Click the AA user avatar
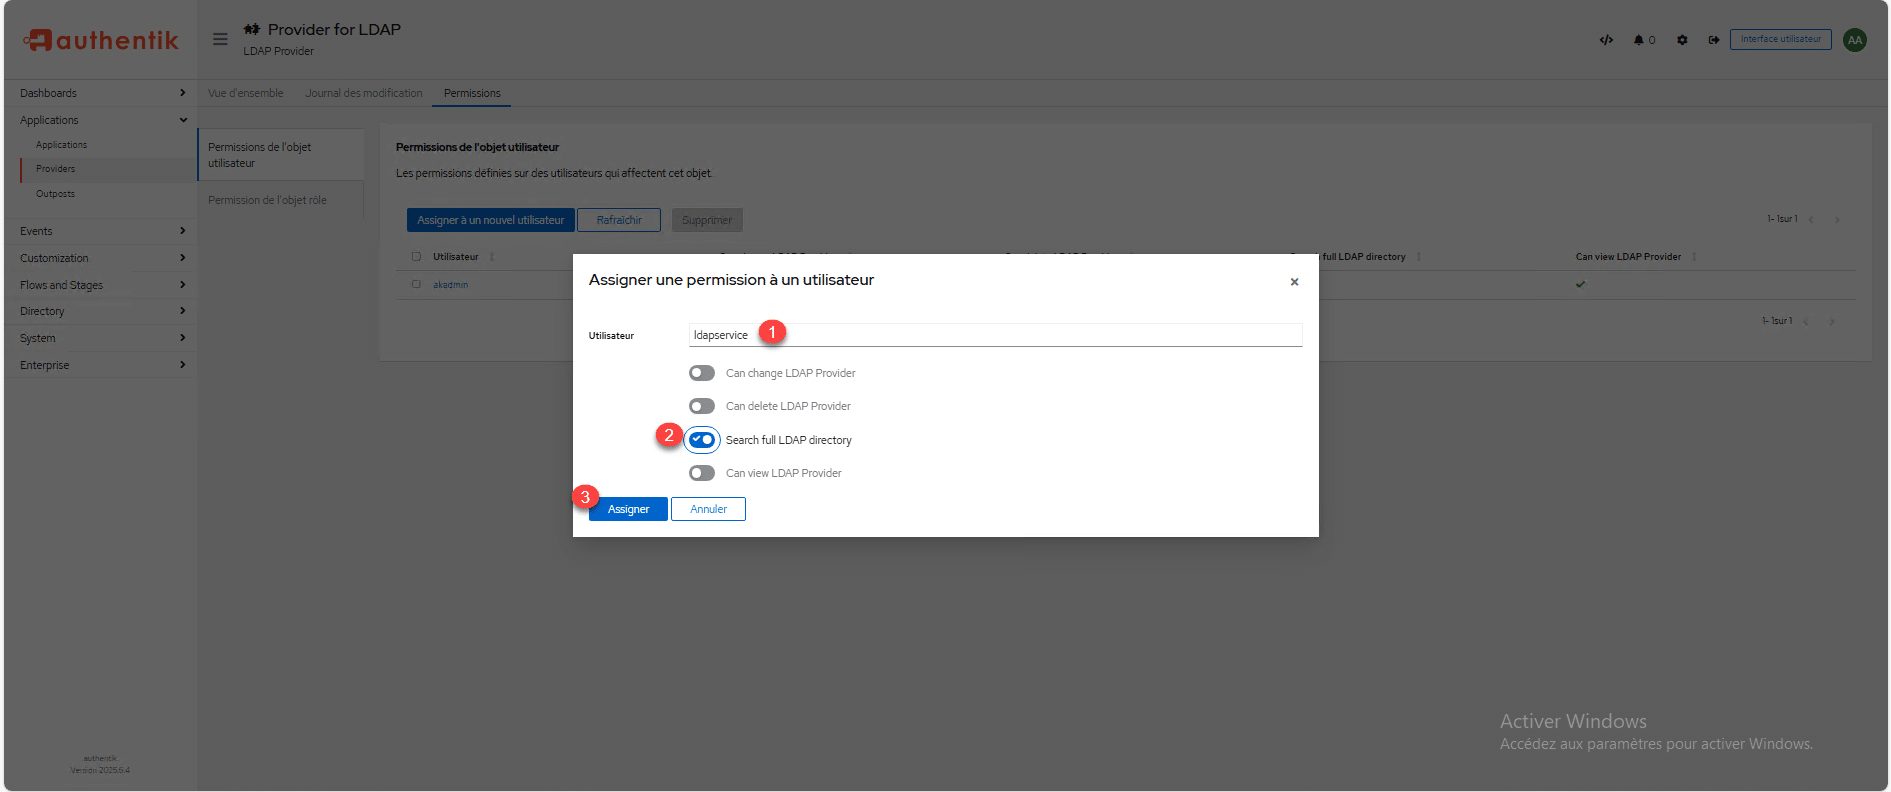The width and height of the screenshot is (1891, 792). [x=1855, y=40]
